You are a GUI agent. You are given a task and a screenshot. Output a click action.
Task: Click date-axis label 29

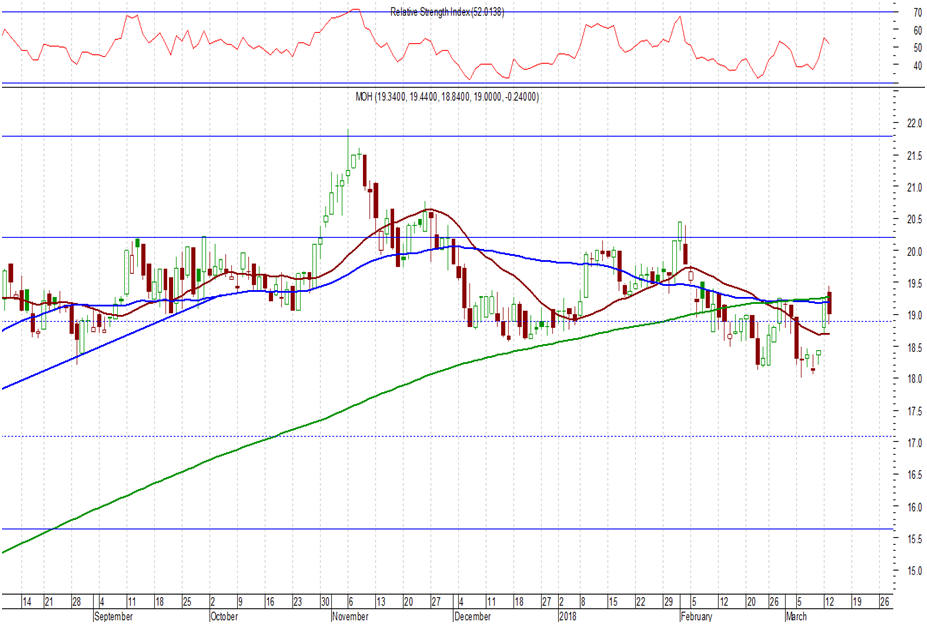click(668, 602)
